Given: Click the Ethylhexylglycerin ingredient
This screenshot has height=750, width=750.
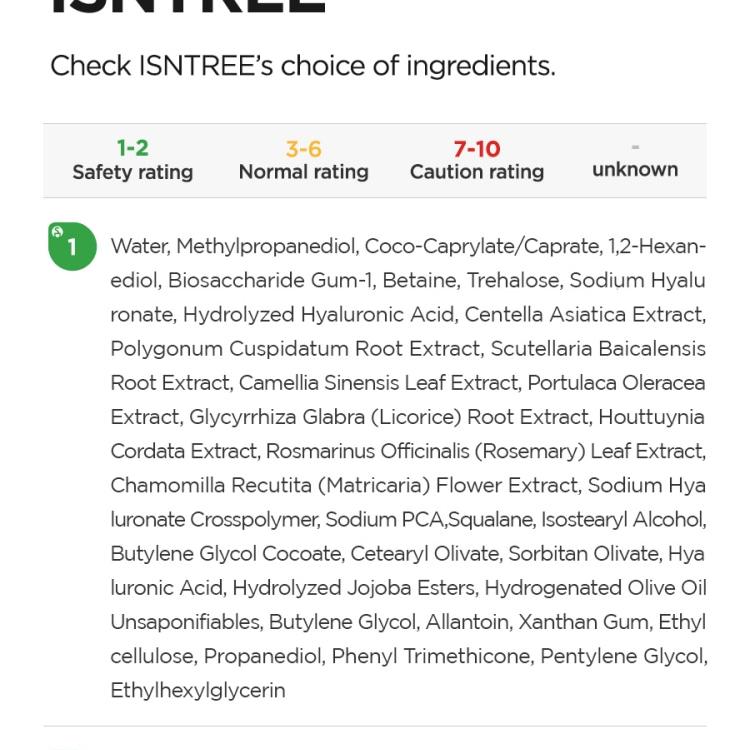Looking at the screenshot, I should pos(198,691).
